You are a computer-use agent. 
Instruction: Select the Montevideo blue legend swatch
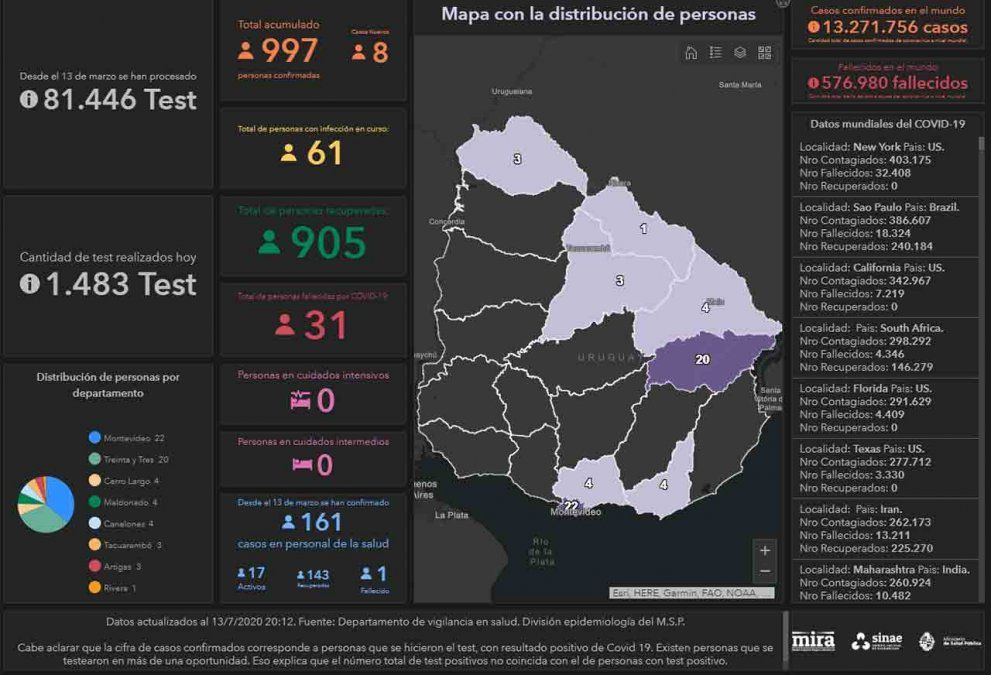tap(95, 438)
